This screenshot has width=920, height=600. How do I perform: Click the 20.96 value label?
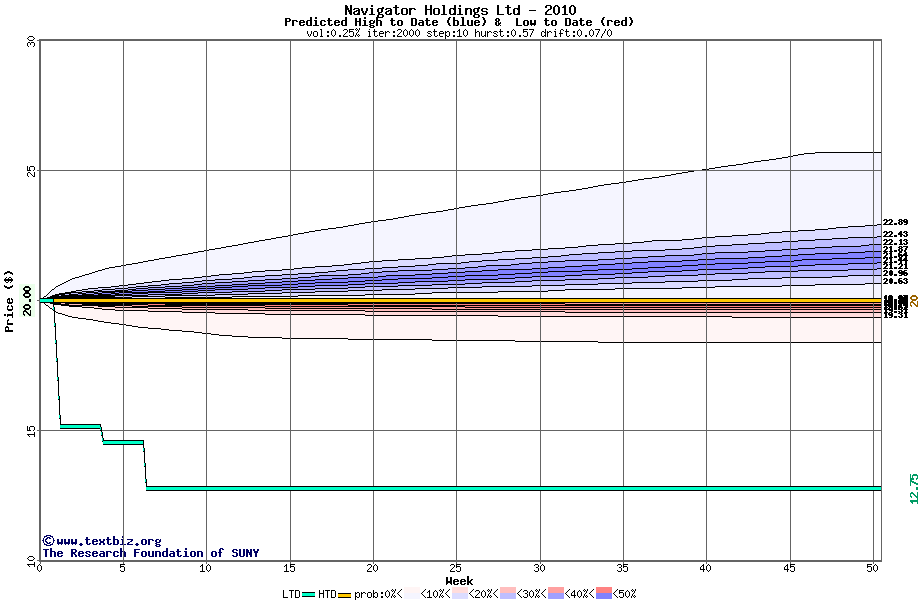click(x=895, y=273)
